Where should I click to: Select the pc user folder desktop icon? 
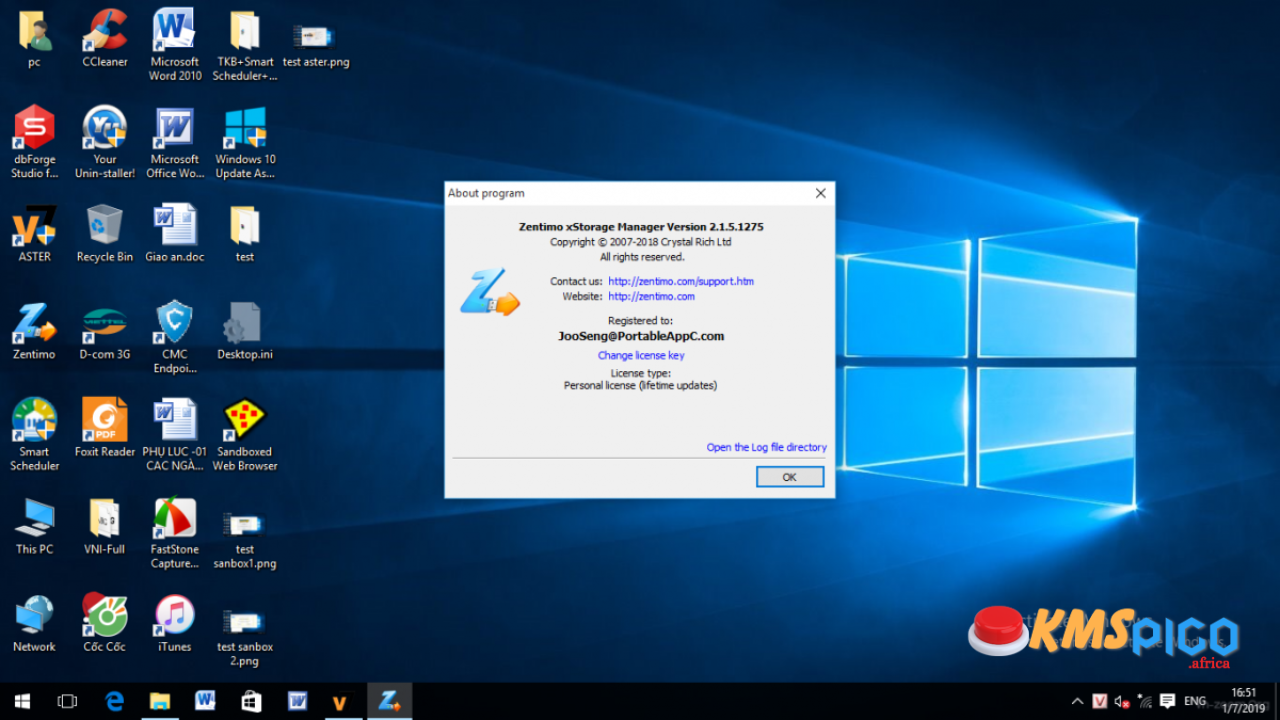click(34, 40)
